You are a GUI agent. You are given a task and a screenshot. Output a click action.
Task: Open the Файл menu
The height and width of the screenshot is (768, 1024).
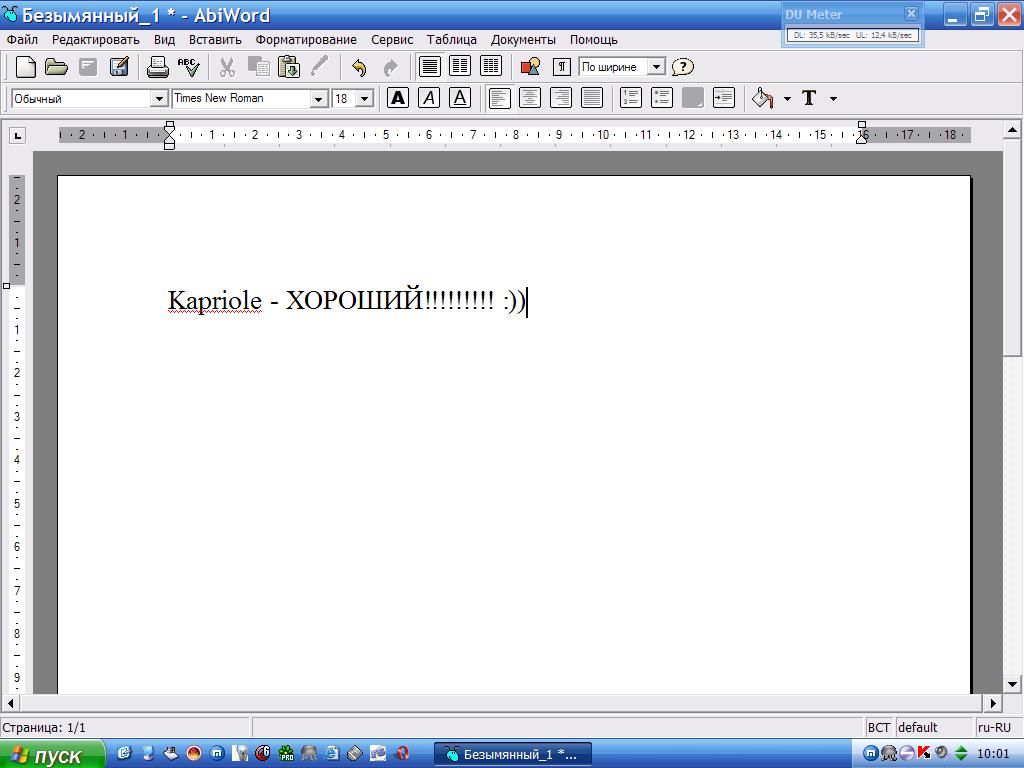tap(22, 40)
